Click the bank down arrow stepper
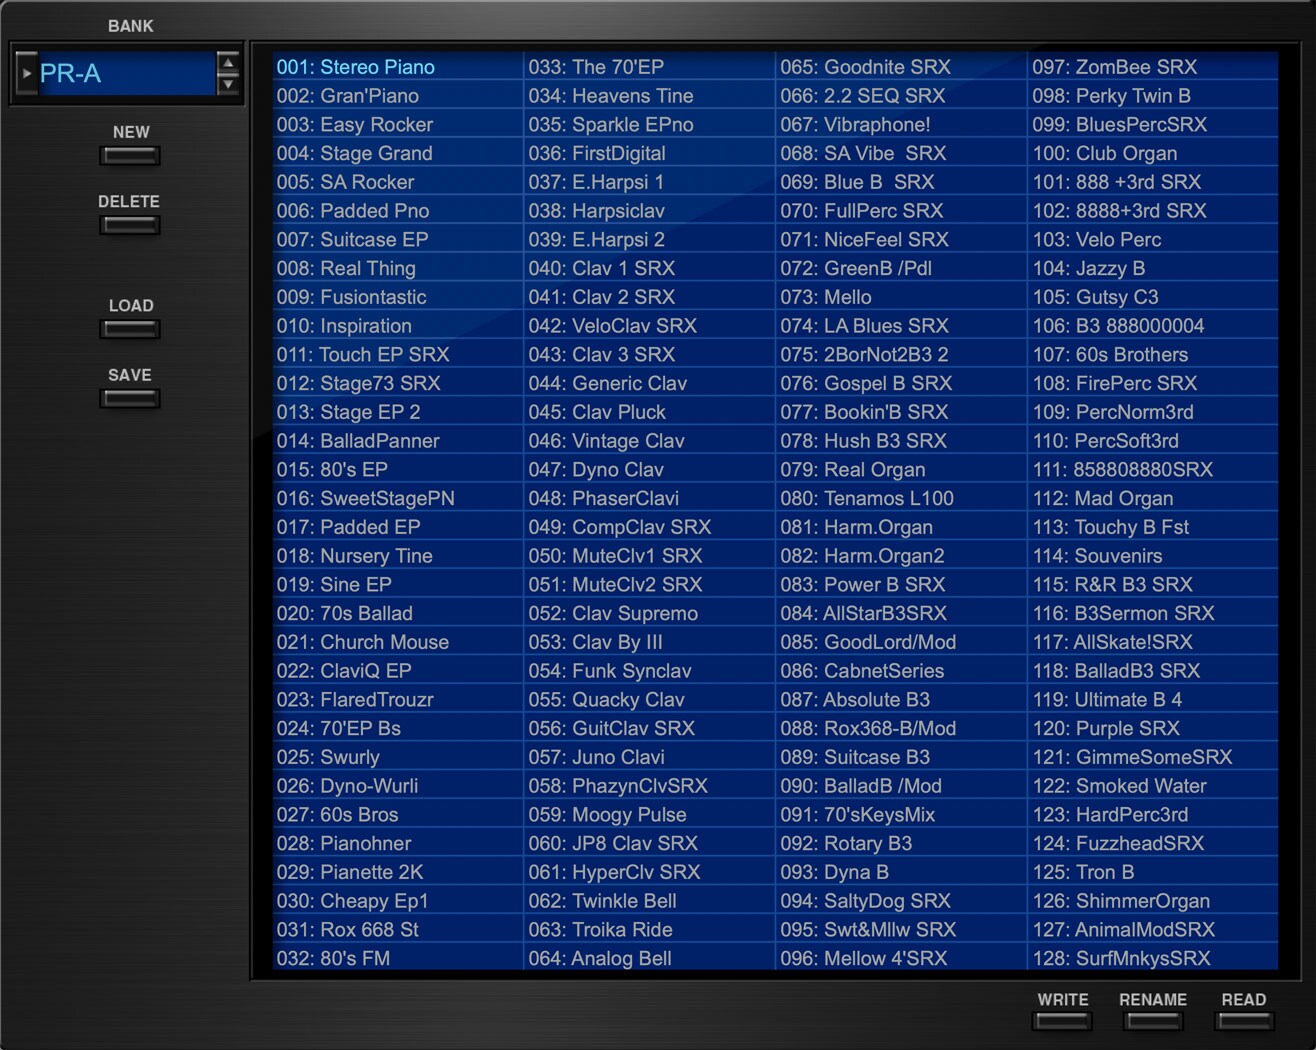This screenshot has height=1050, width=1316. tap(228, 84)
